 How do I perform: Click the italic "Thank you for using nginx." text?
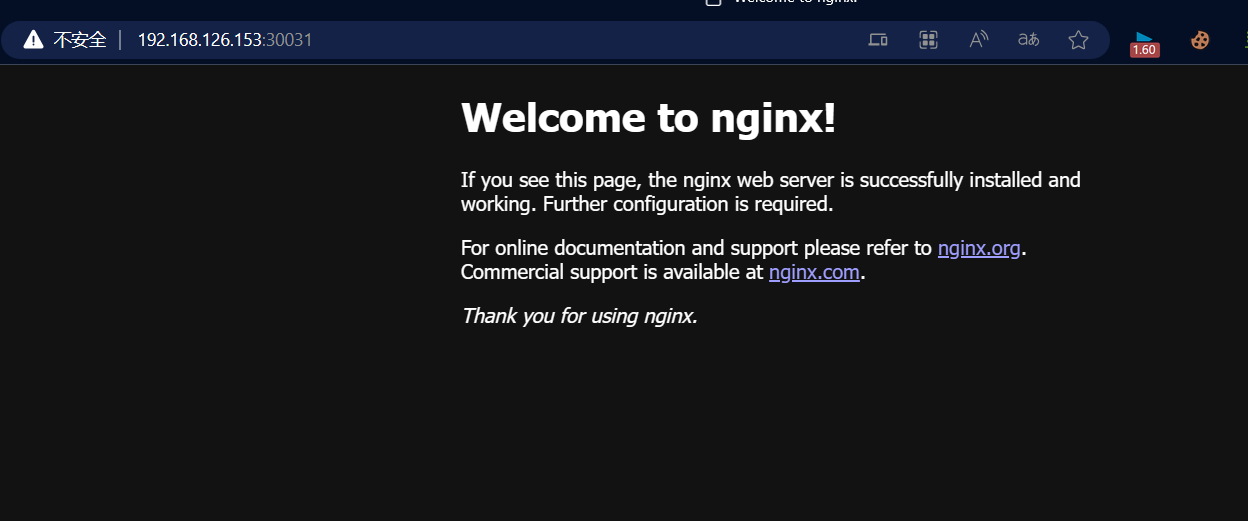(x=579, y=316)
